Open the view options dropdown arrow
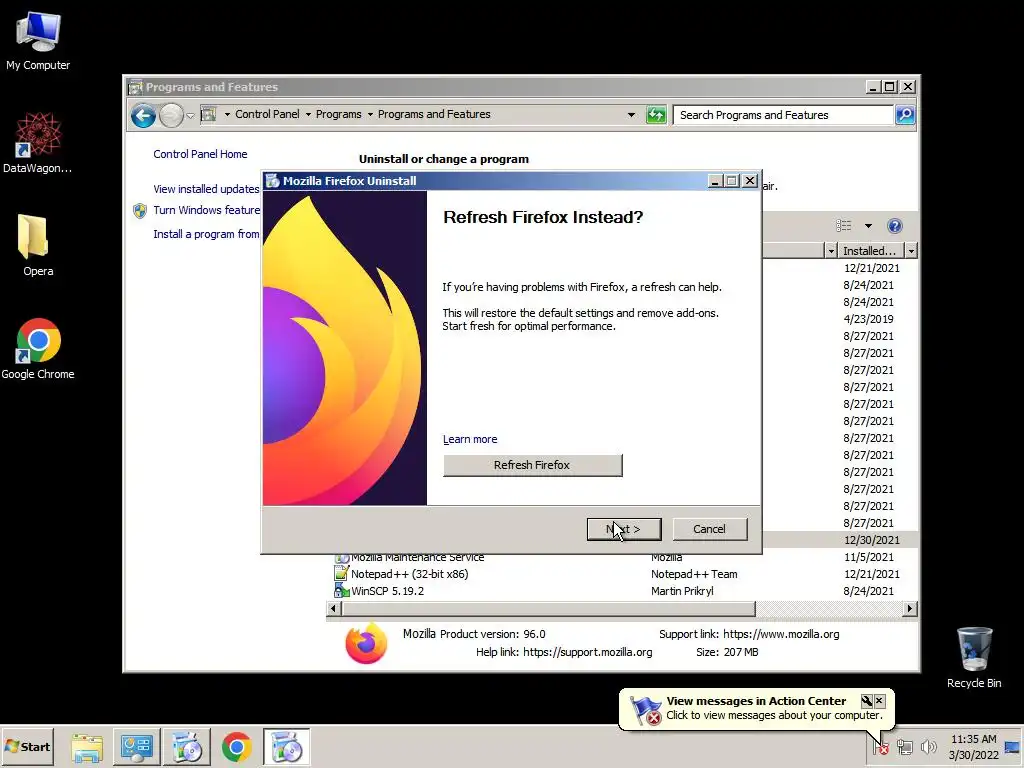The image size is (1024, 768). click(868, 226)
